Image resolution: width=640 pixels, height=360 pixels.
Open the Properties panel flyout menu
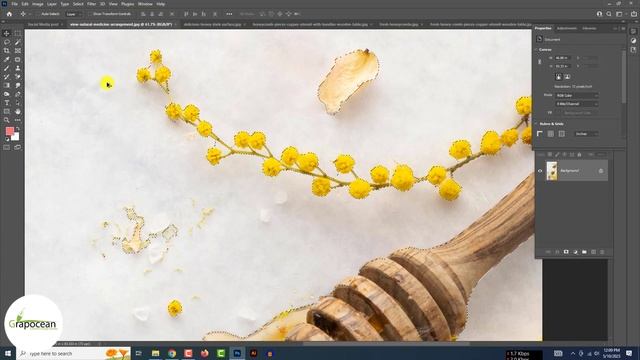point(623,29)
